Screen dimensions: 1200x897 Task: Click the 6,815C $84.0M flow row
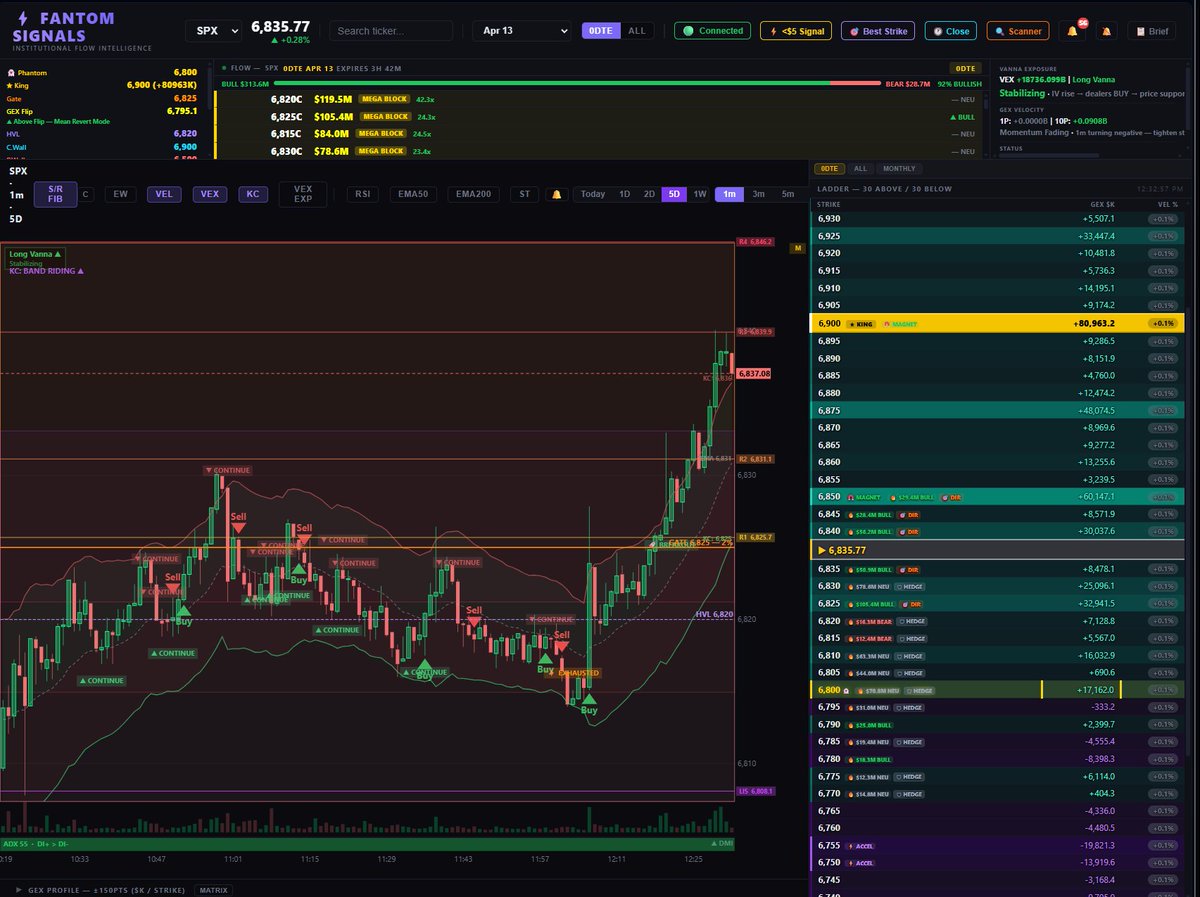600,134
